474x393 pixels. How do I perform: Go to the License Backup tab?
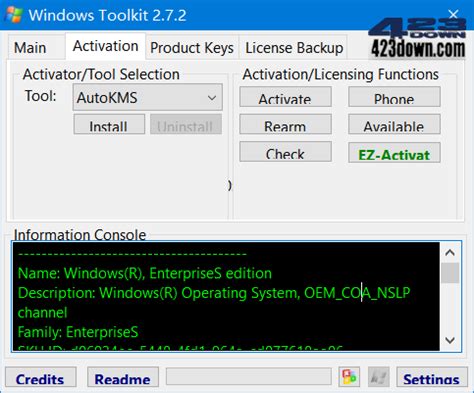[294, 48]
